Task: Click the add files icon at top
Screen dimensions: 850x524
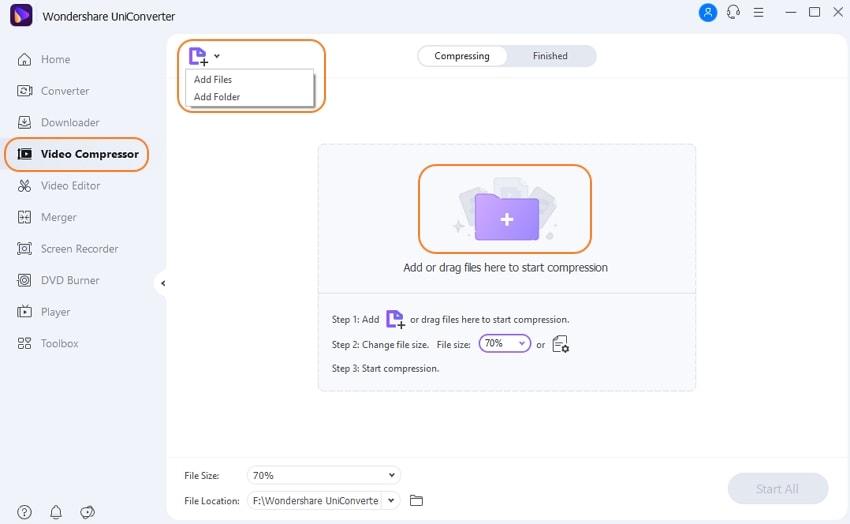Action: click(x=198, y=56)
